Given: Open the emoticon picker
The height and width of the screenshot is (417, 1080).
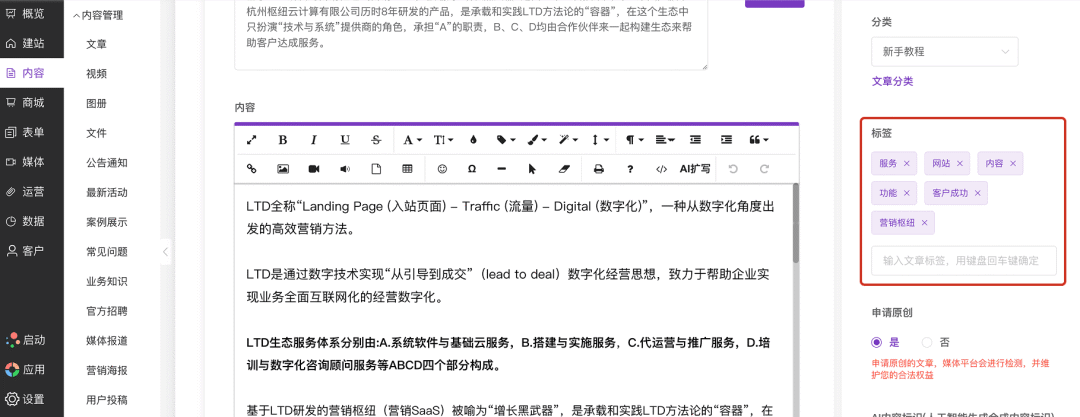Looking at the screenshot, I should [x=442, y=168].
